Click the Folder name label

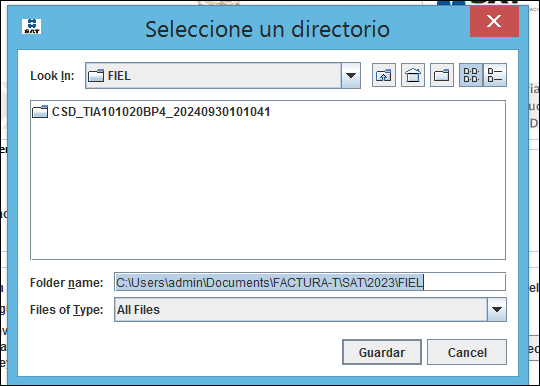(x=66, y=283)
